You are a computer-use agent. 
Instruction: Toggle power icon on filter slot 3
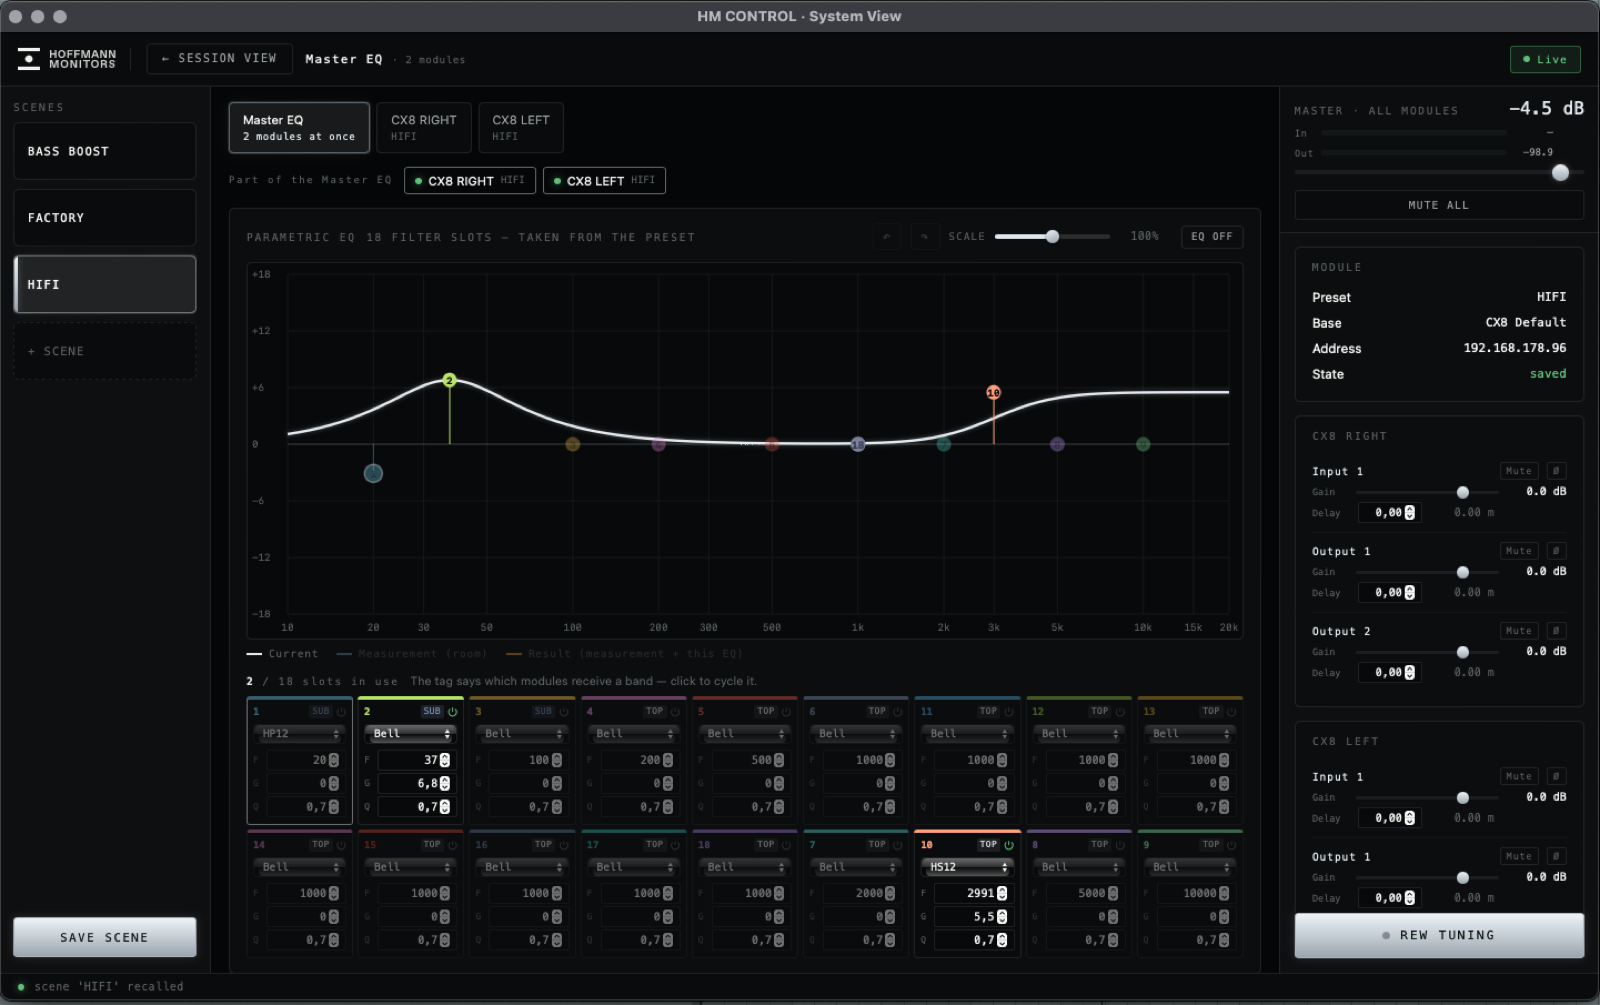(x=564, y=712)
